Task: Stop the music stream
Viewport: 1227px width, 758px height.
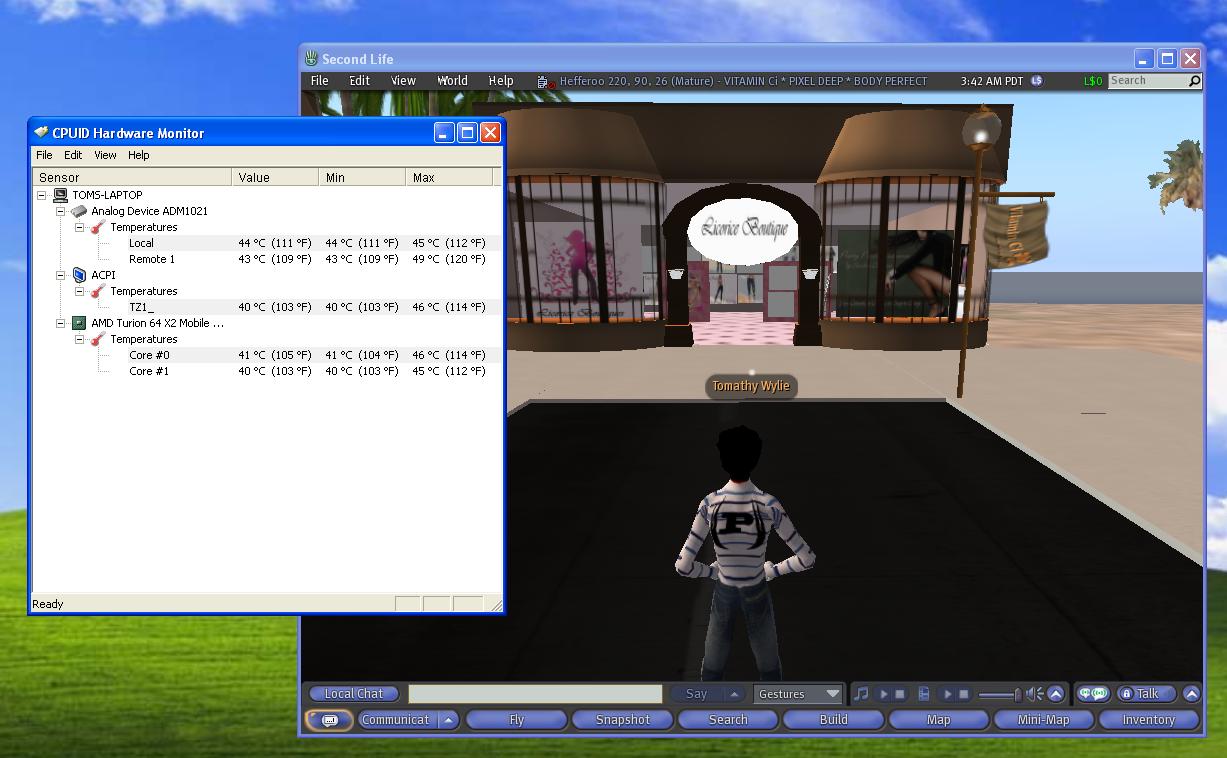Action: (900, 694)
